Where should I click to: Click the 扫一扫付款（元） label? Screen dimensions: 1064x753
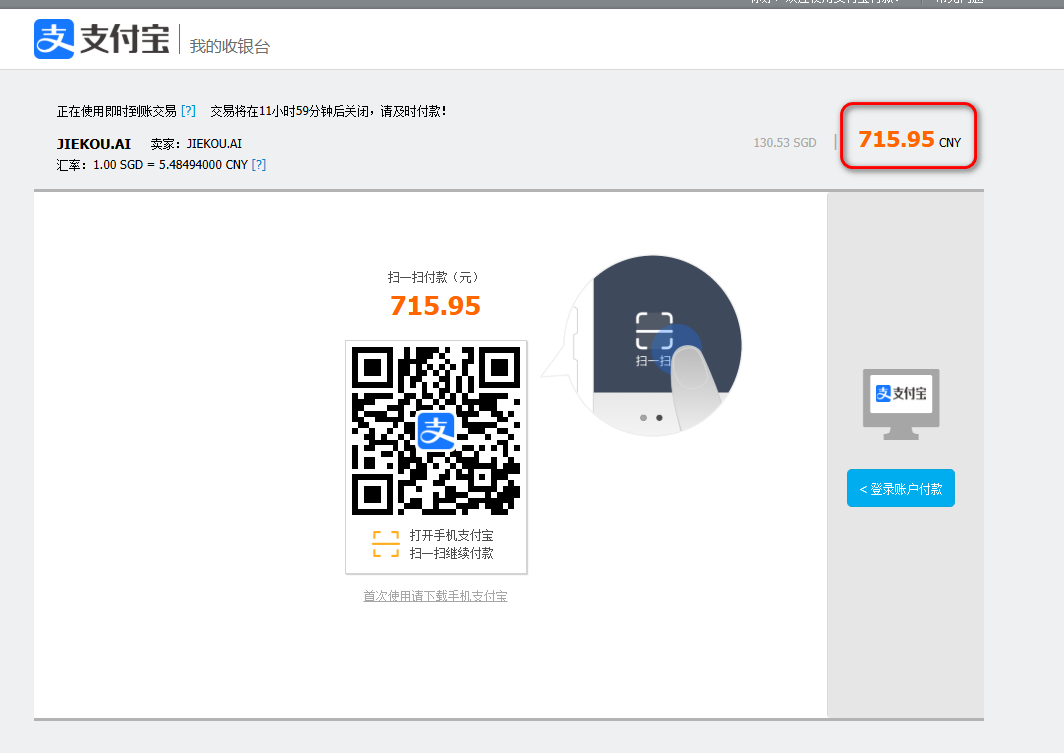(x=435, y=277)
